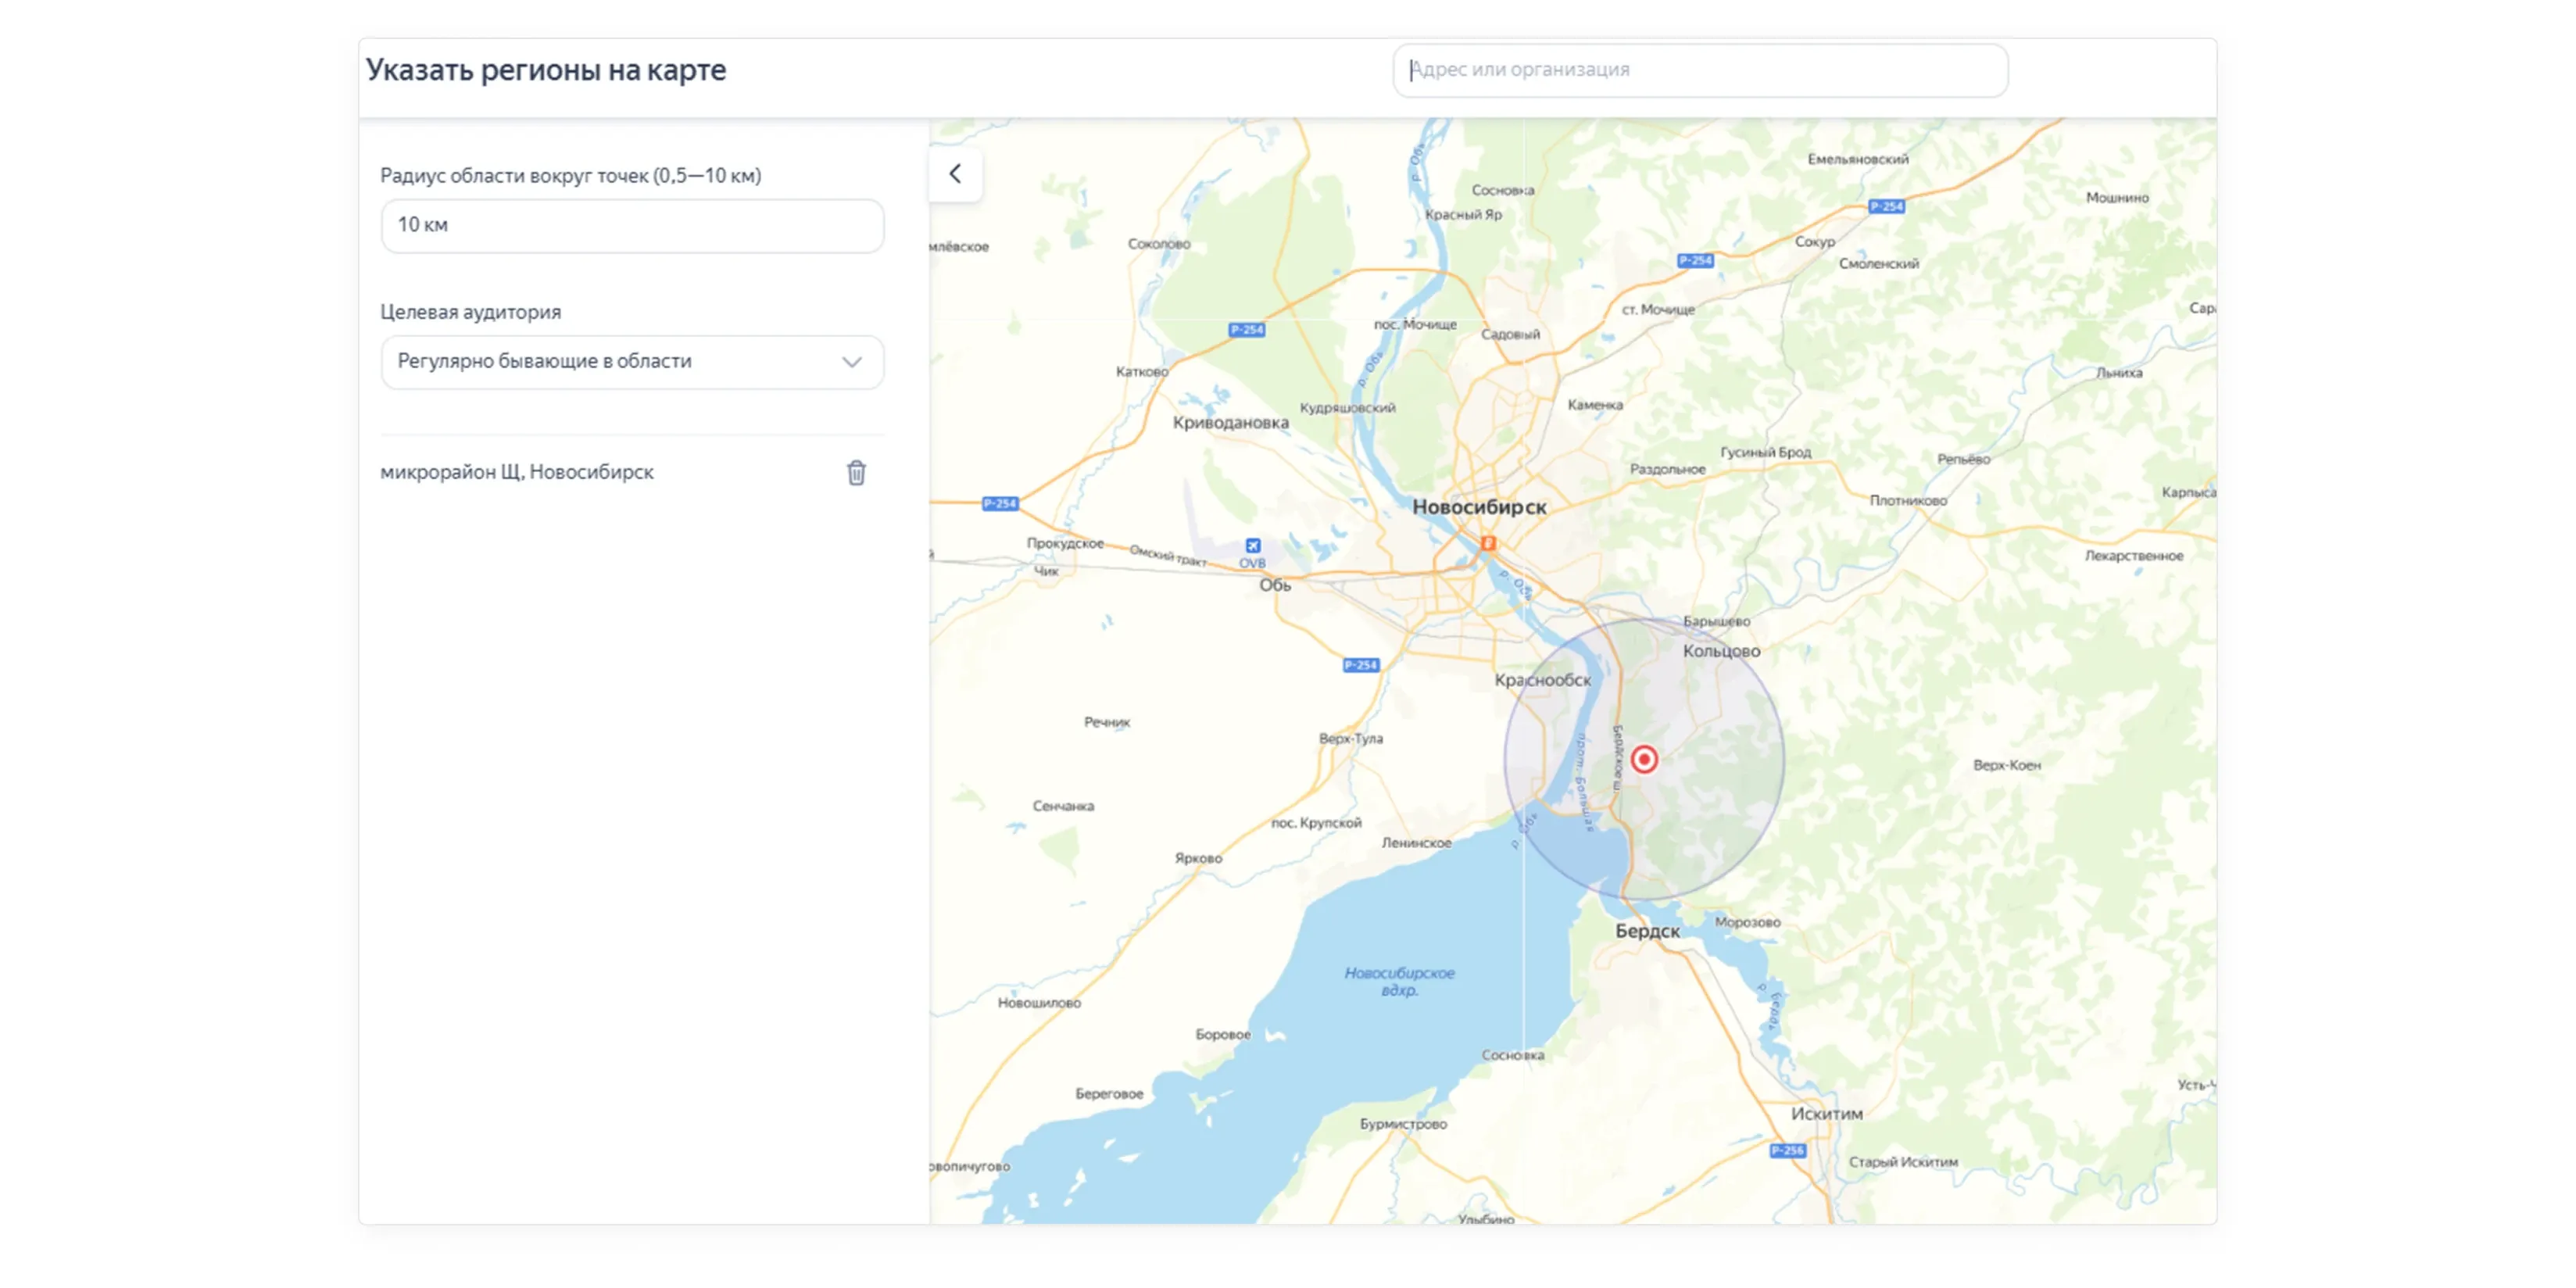The image size is (2576, 1288).
Task: Click the Новосибирск city label on map
Action: click(1479, 507)
